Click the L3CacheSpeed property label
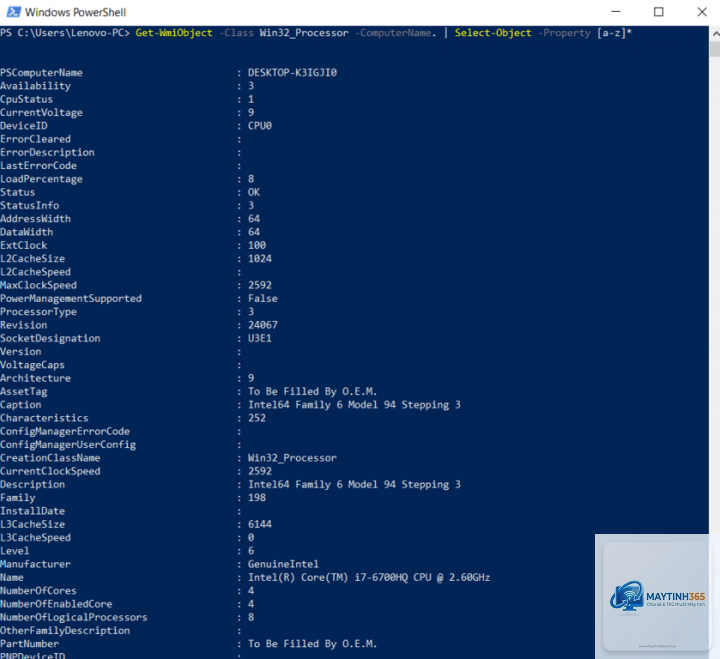 35,538
